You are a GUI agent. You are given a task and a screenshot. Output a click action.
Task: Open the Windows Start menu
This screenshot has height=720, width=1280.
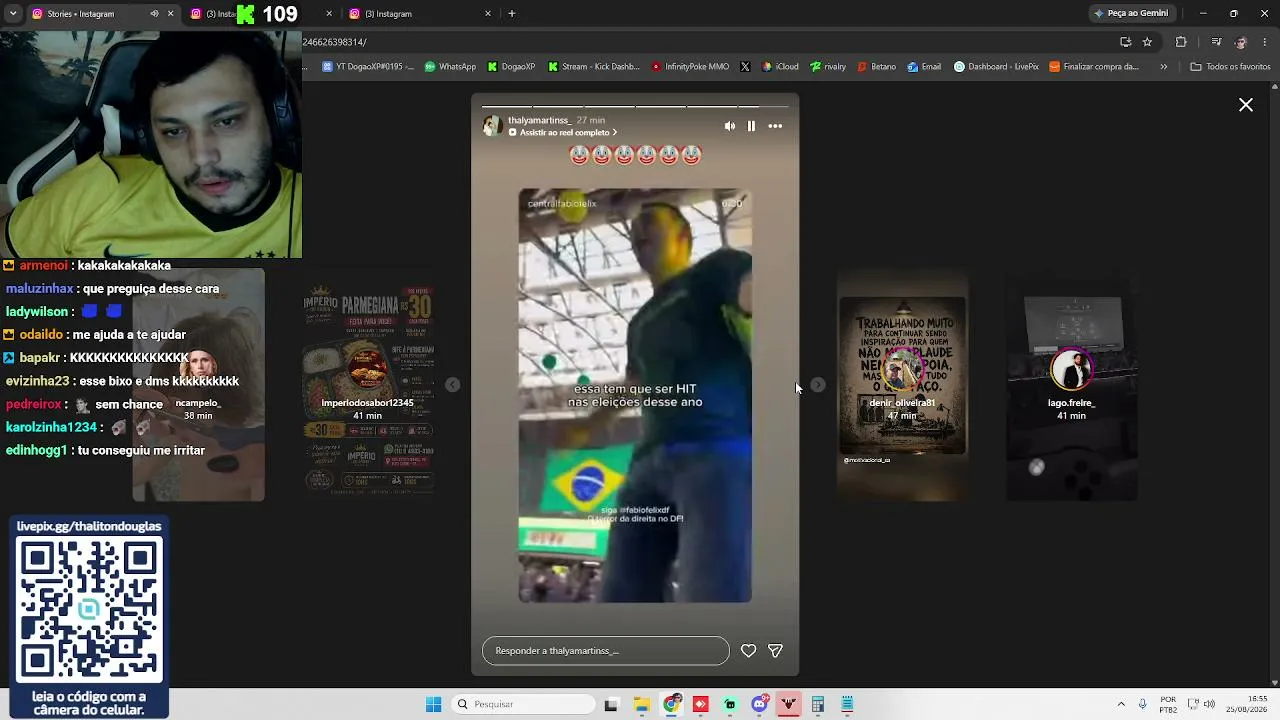click(x=433, y=705)
